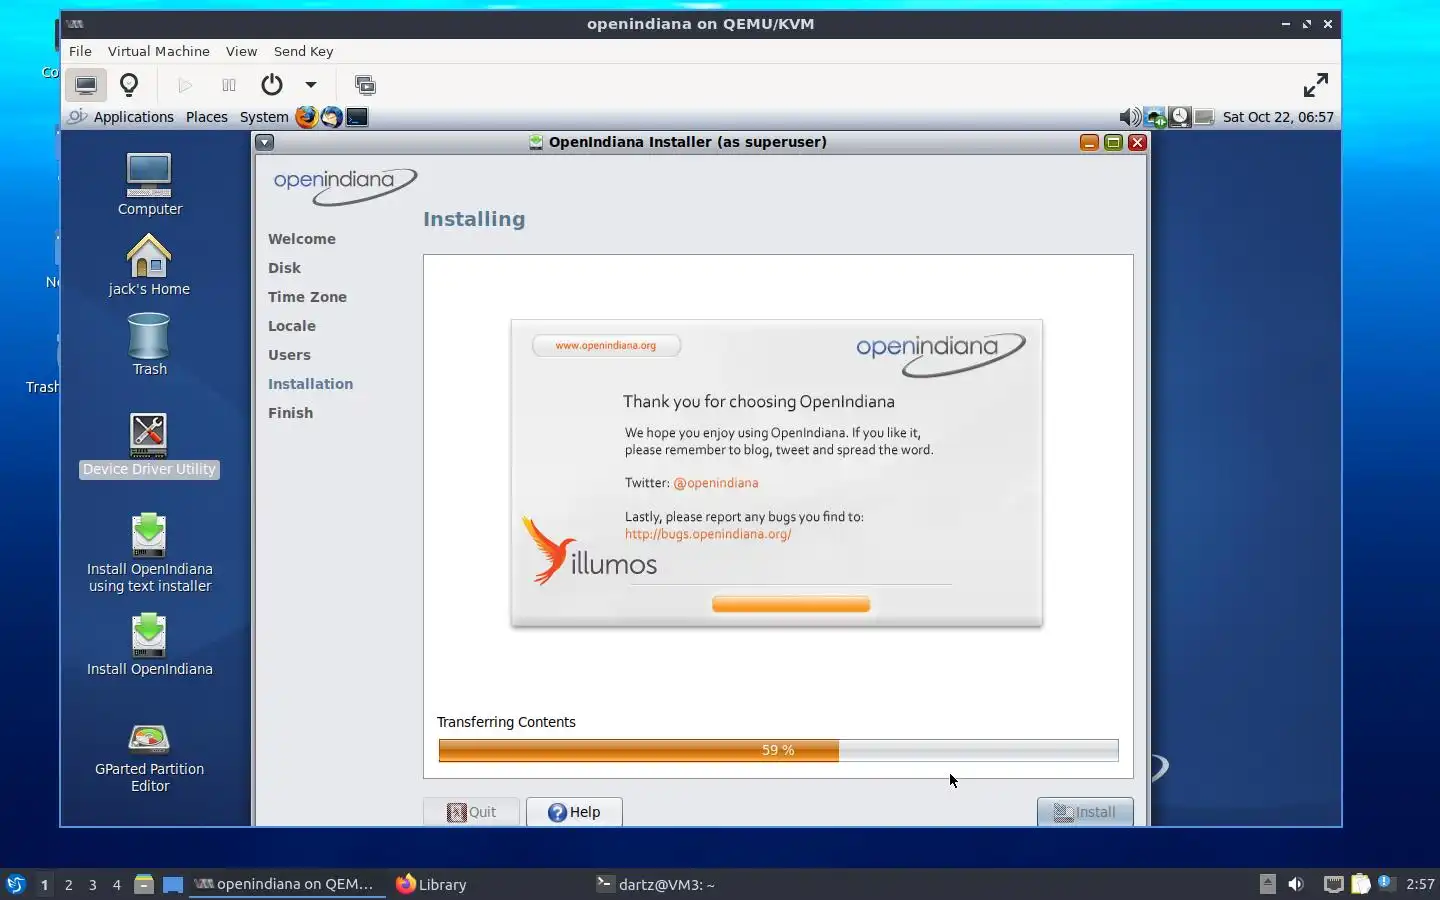Click the guest network status icon

(x=1156, y=117)
